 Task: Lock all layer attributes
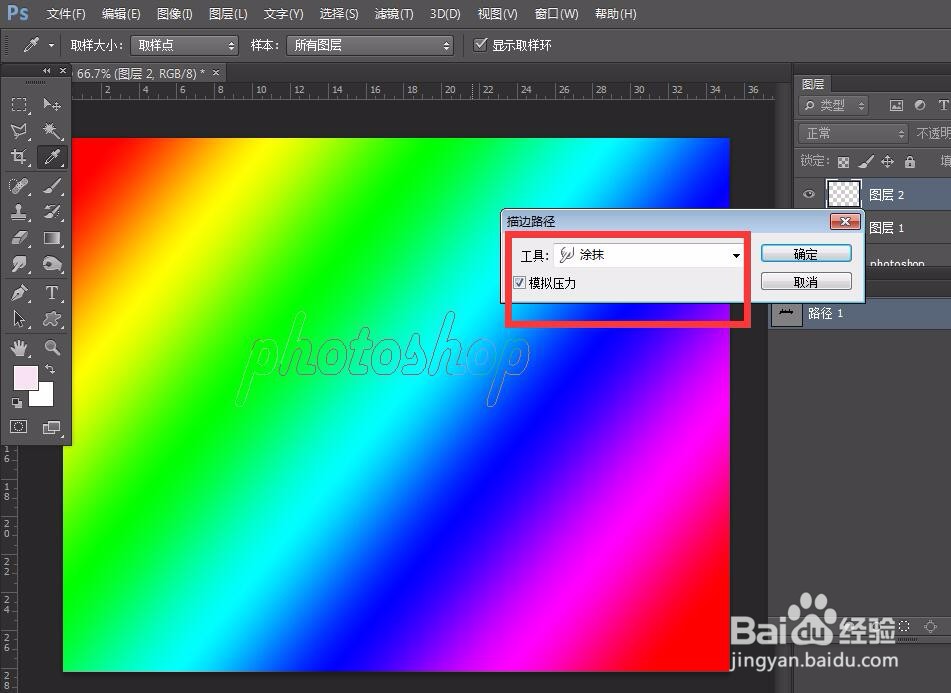[910, 161]
